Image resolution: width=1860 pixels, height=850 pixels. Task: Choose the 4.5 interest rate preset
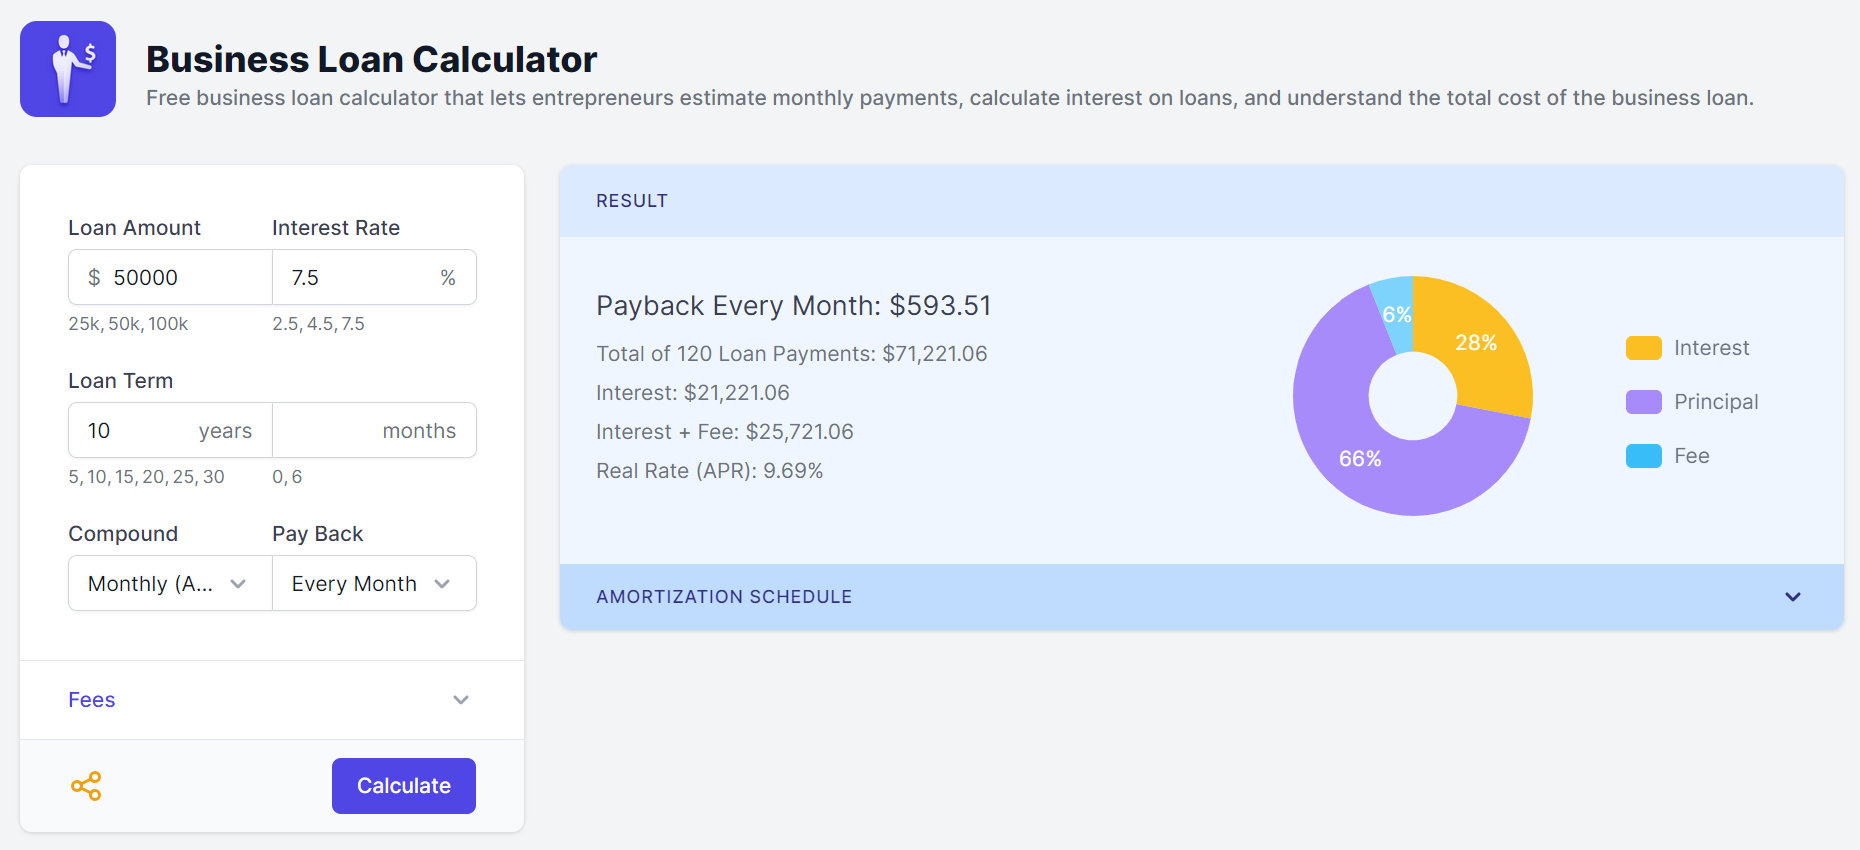pos(320,324)
